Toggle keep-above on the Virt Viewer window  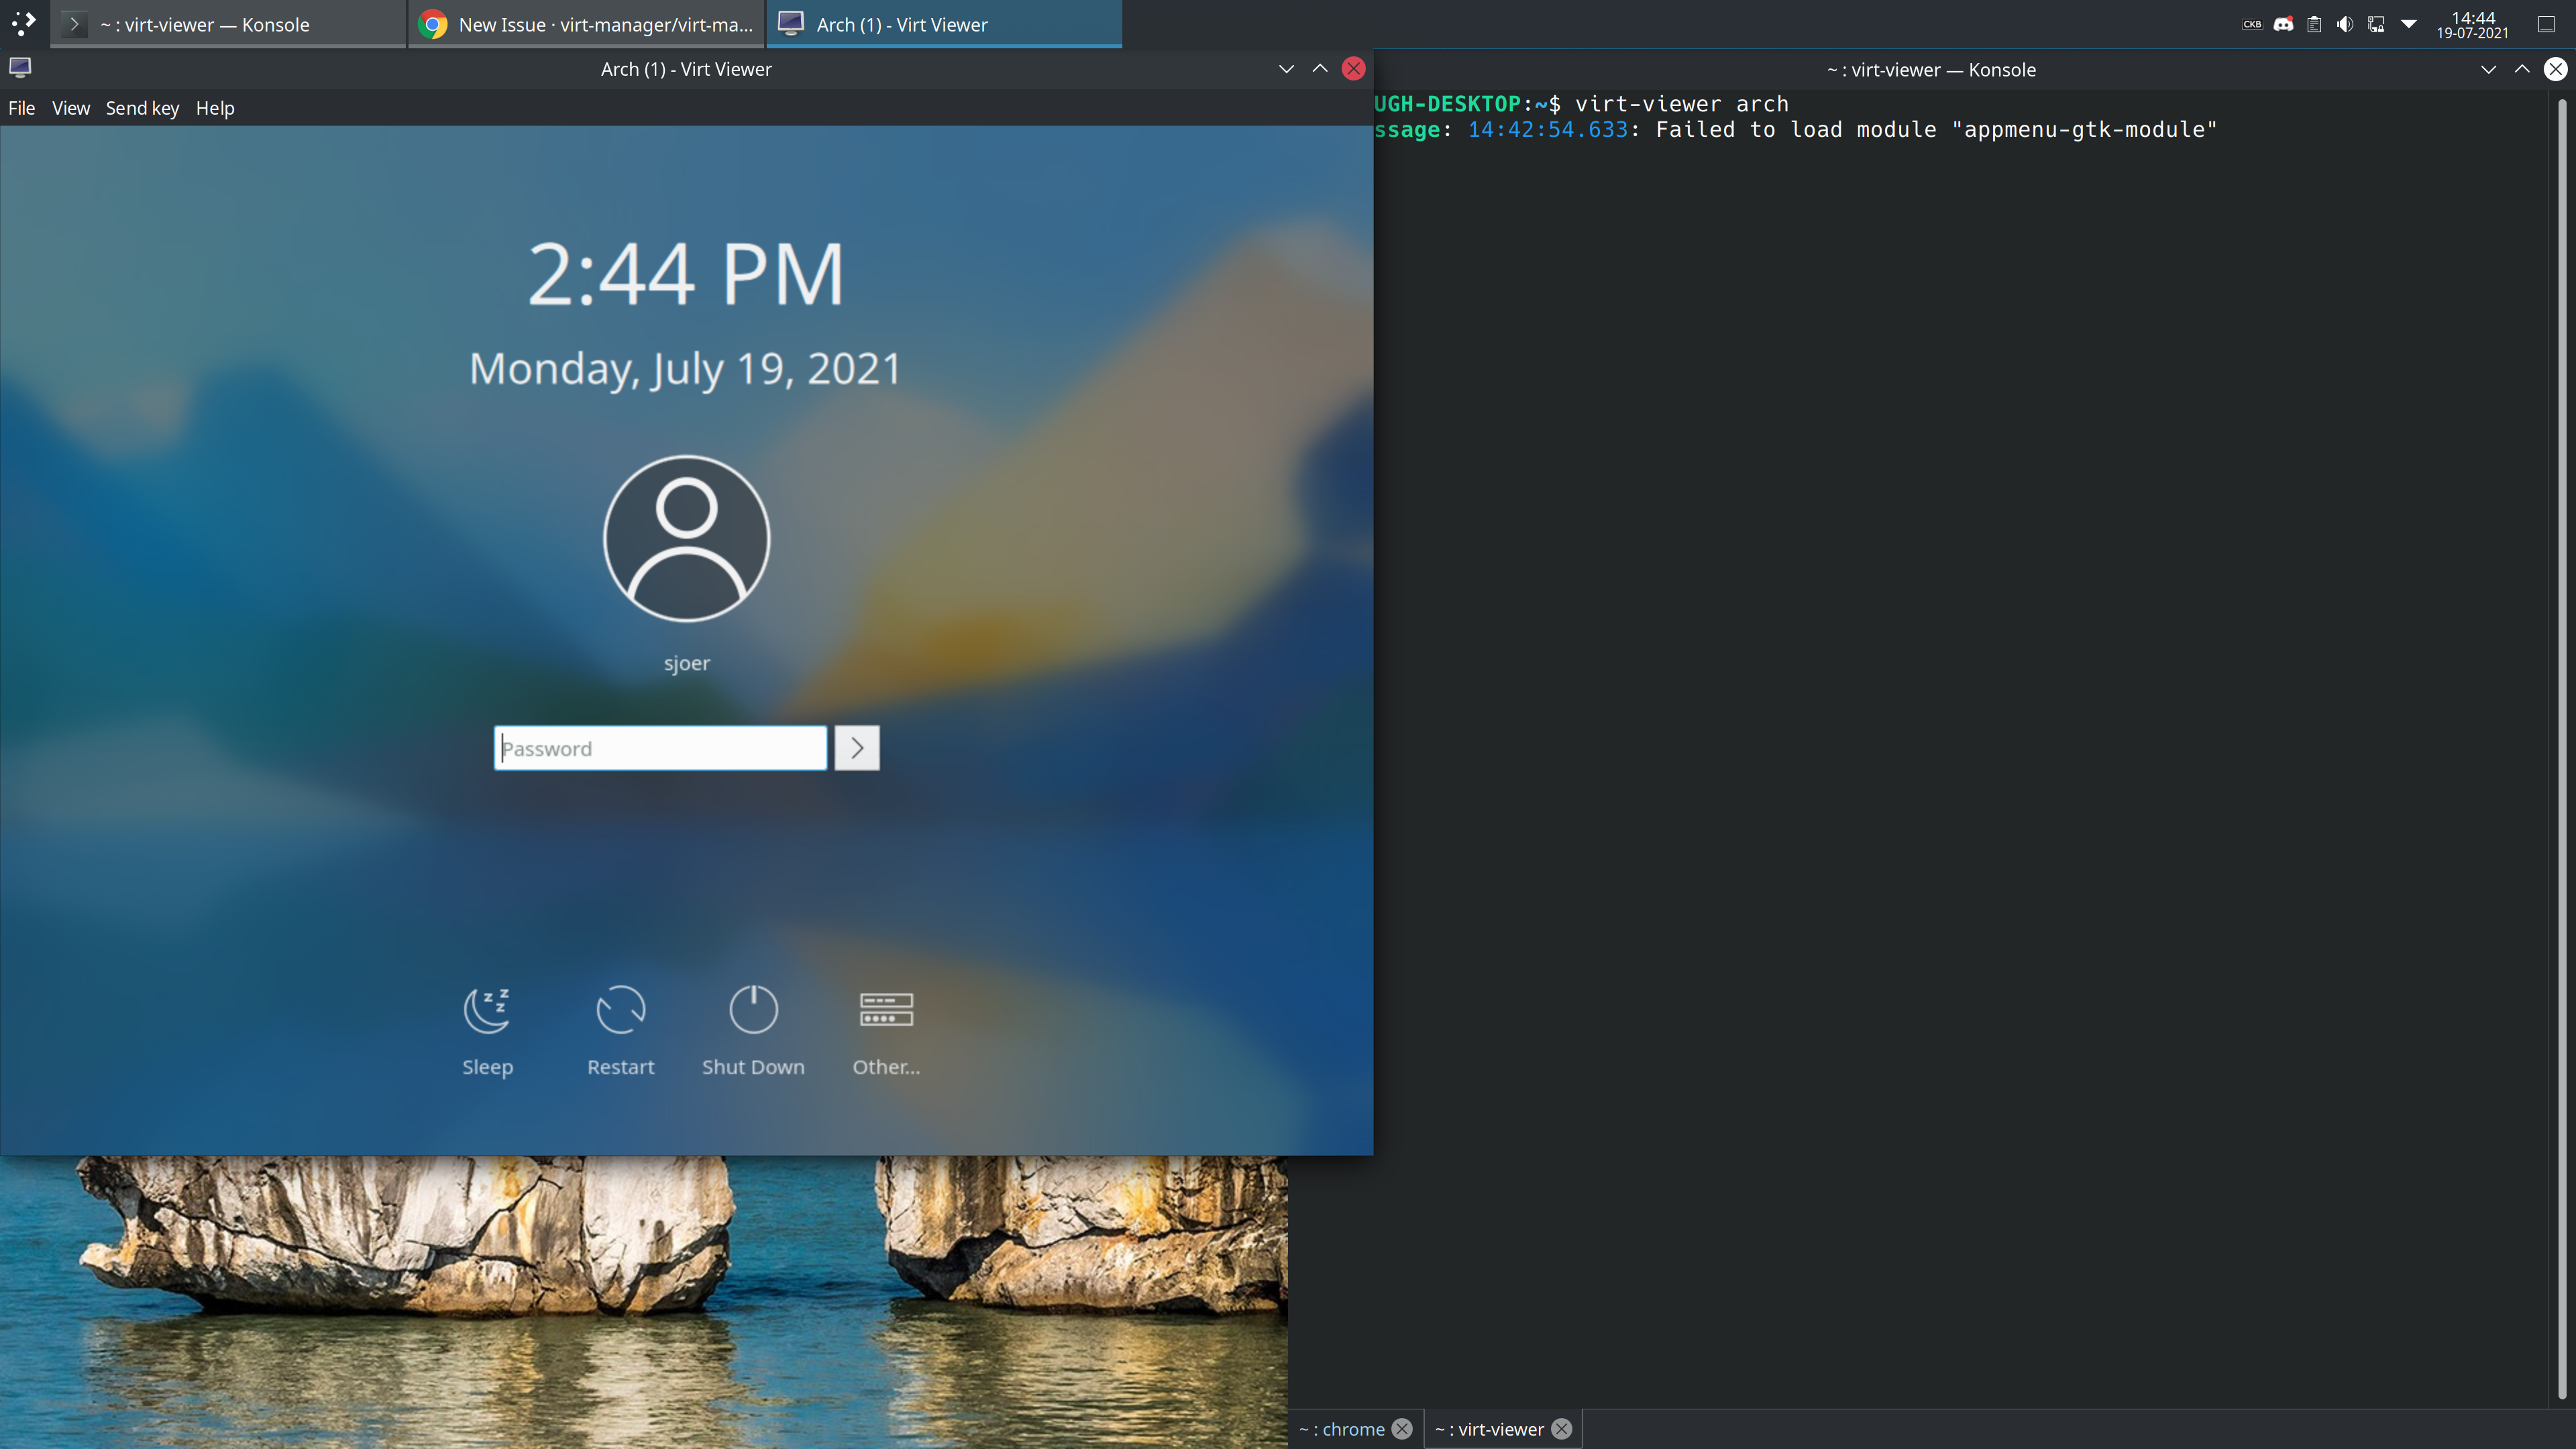tap(1319, 68)
